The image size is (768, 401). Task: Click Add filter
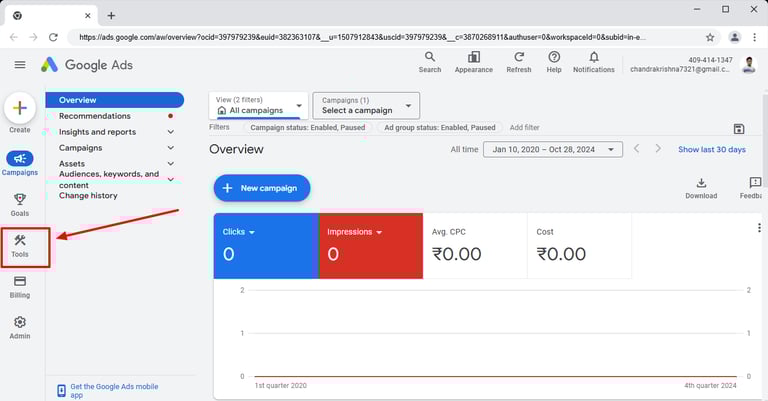click(525, 127)
